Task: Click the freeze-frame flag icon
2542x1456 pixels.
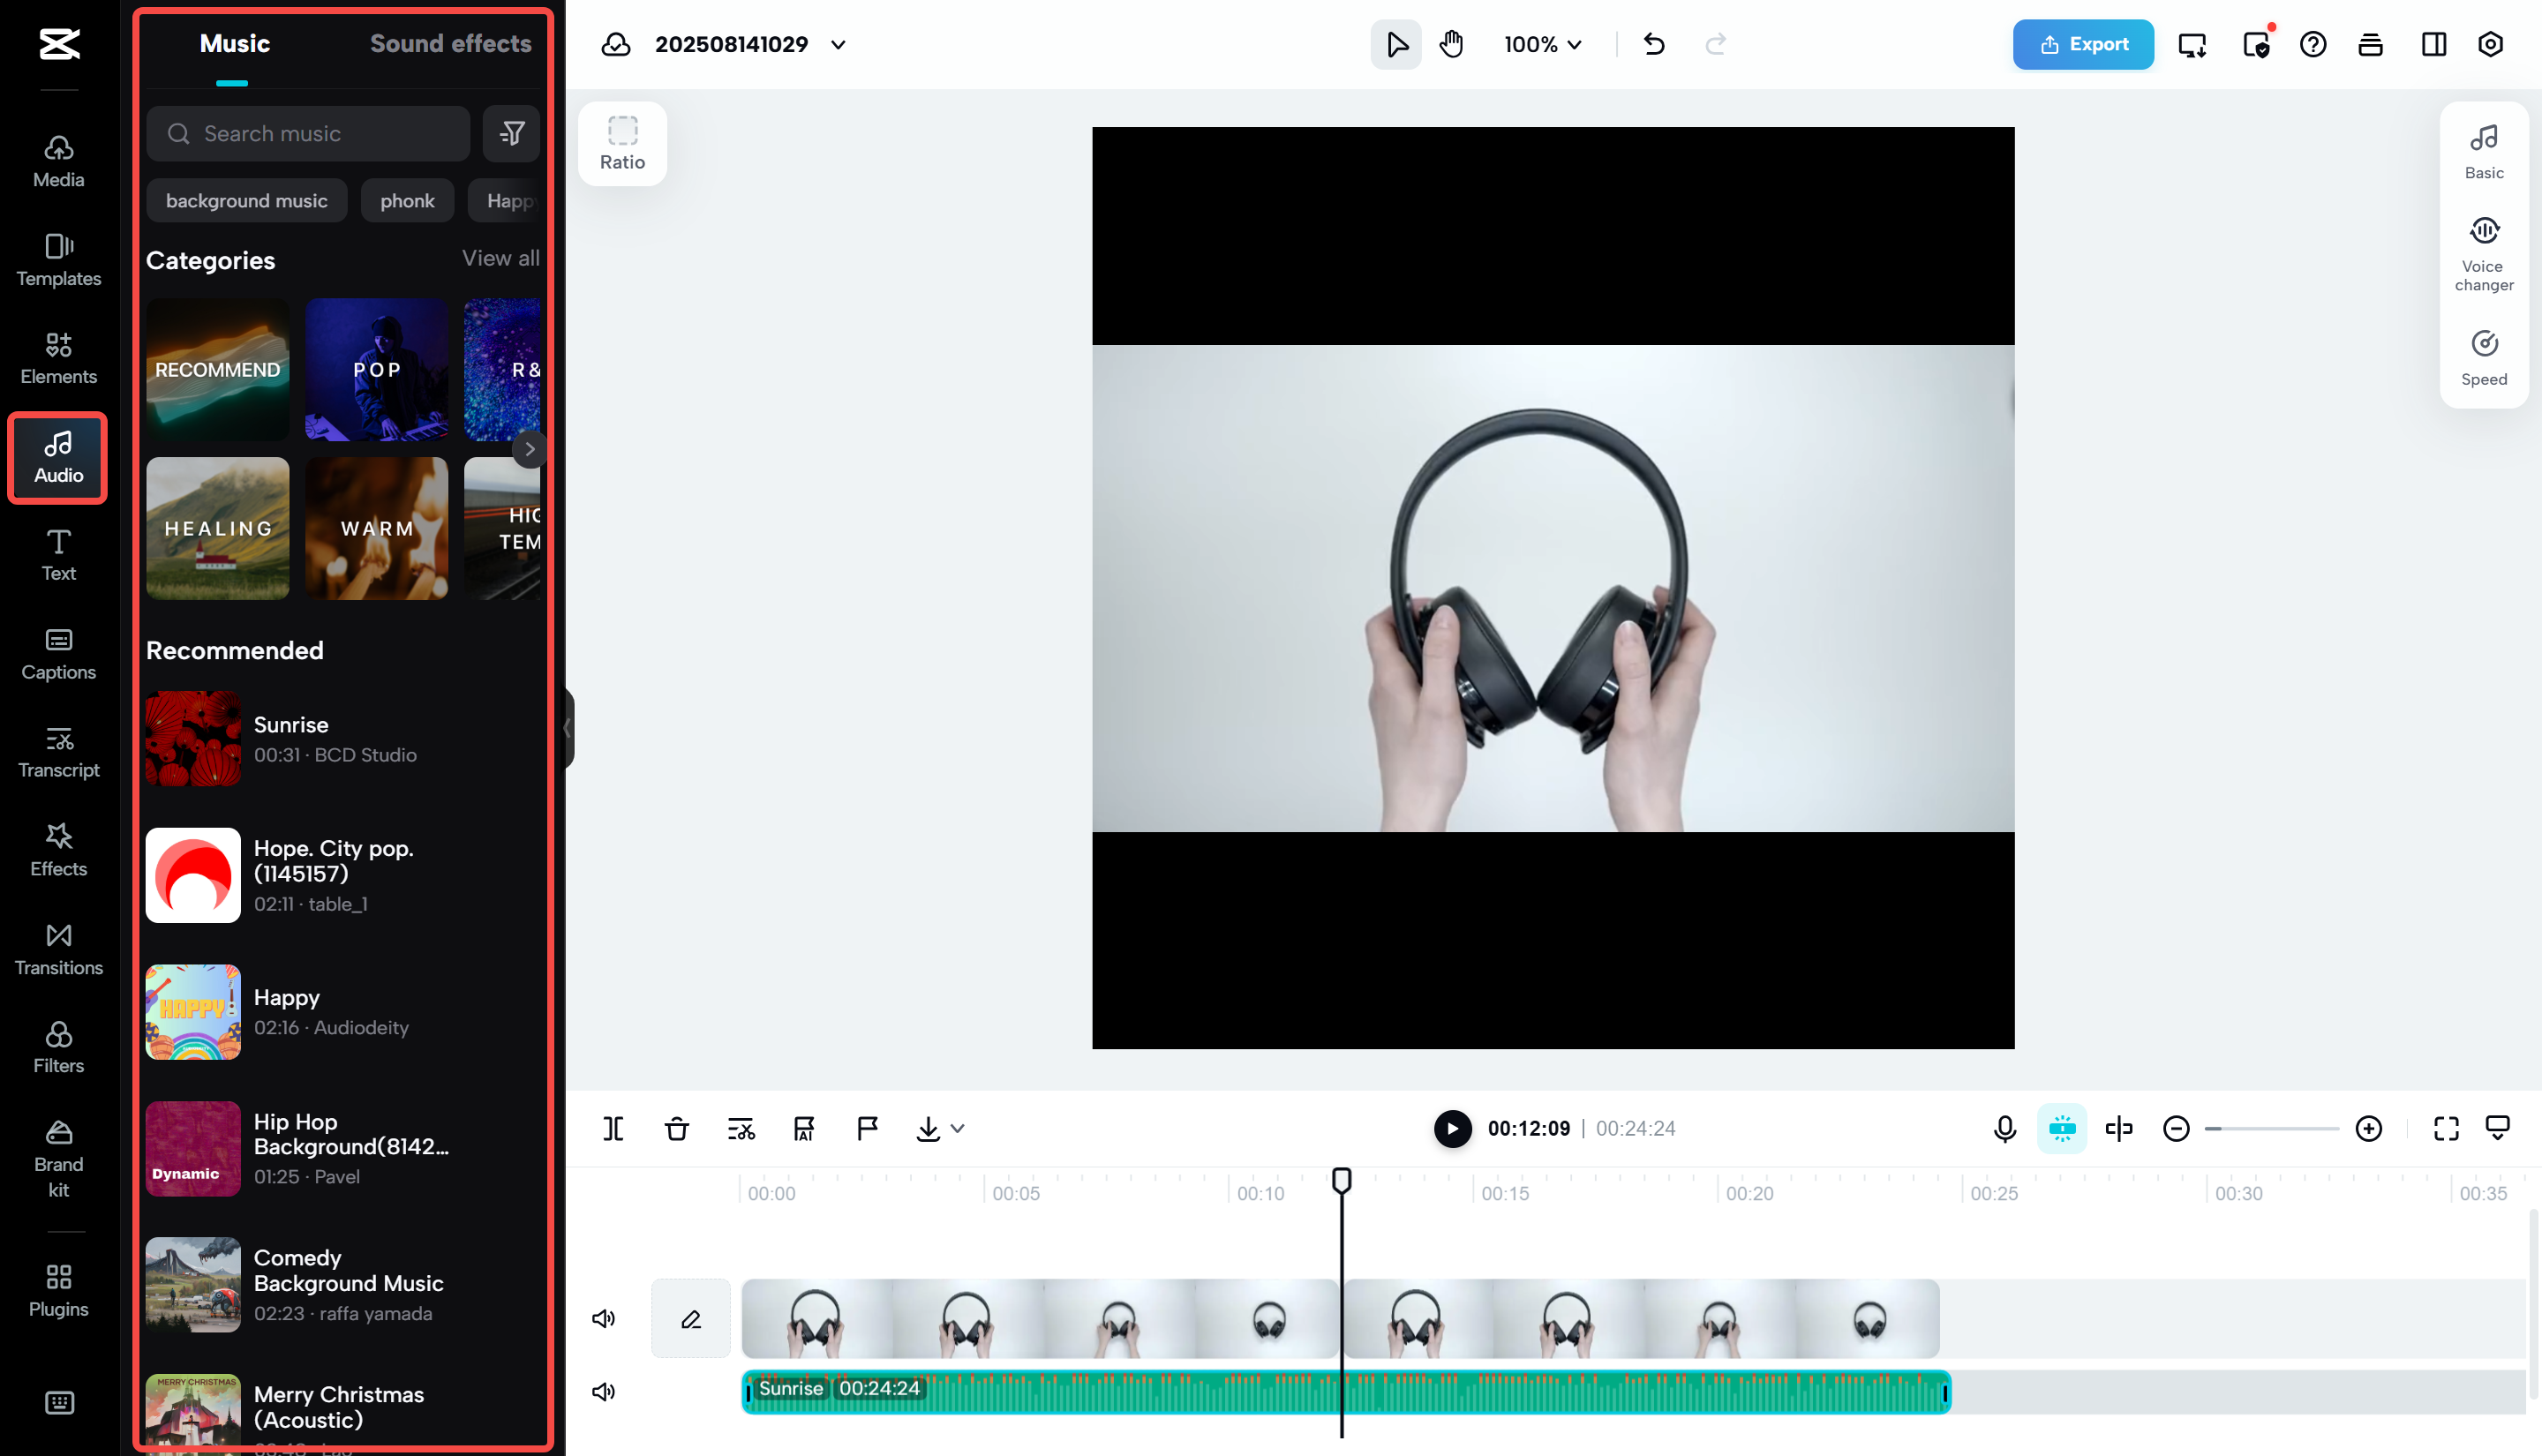Action: click(867, 1128)
